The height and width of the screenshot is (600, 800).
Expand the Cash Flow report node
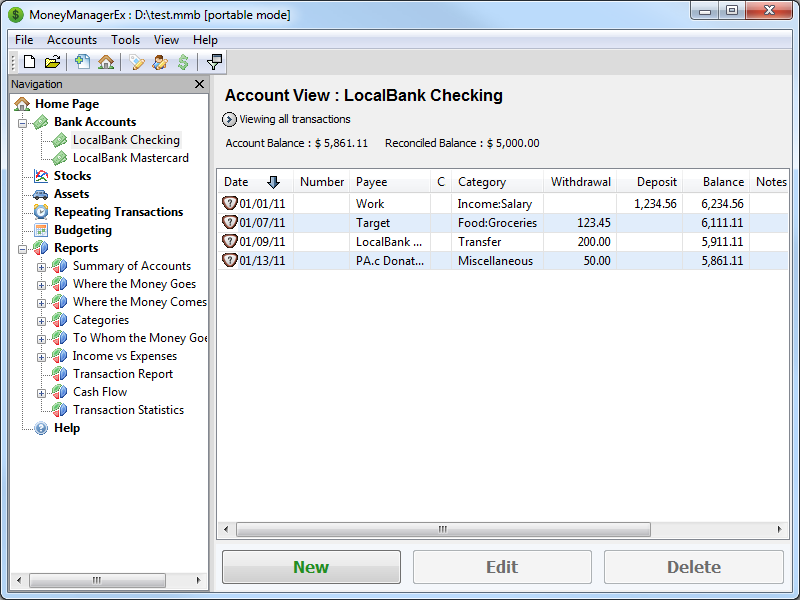pyautogui.click(x=41, y=393)
